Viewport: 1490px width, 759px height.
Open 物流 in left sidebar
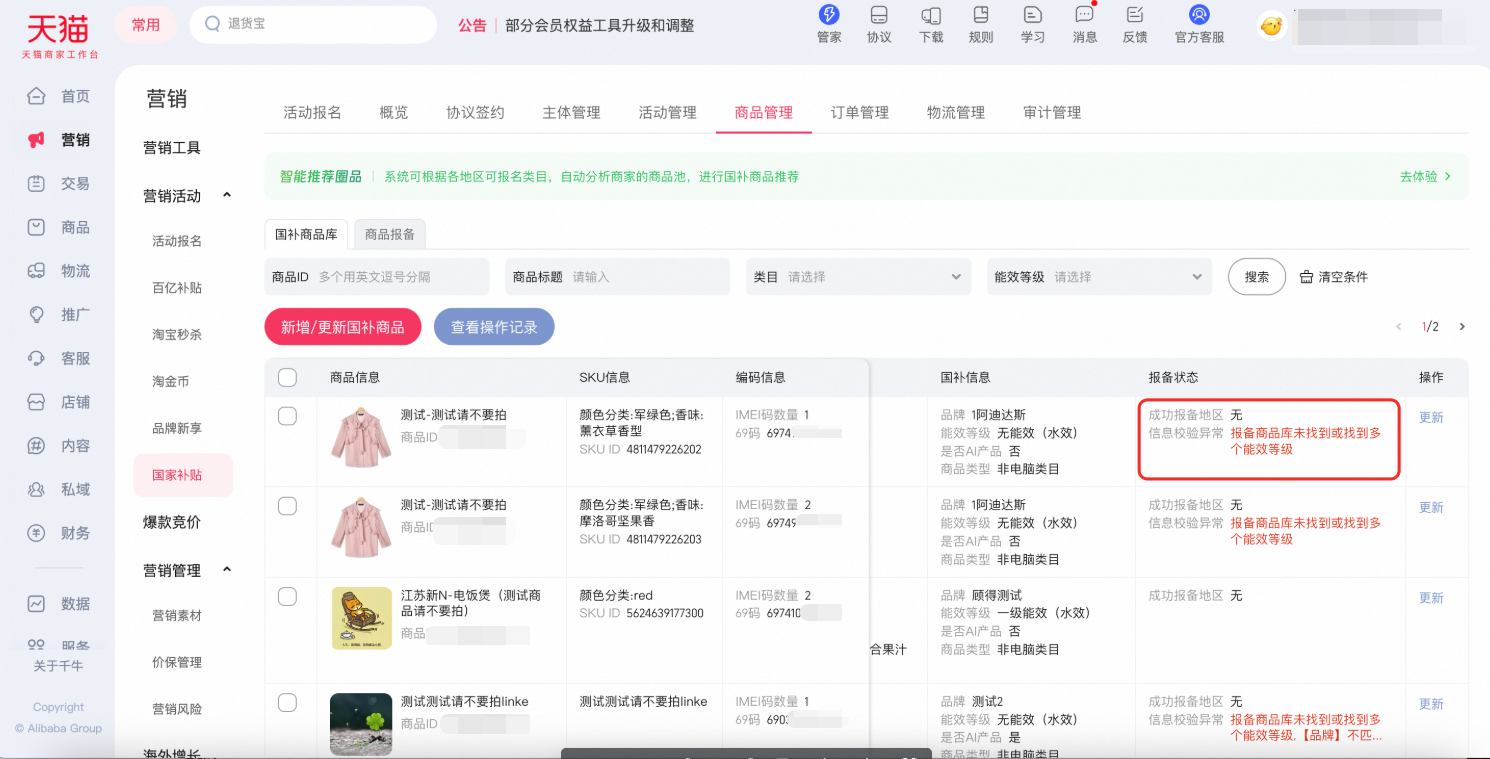pos(59,271)
